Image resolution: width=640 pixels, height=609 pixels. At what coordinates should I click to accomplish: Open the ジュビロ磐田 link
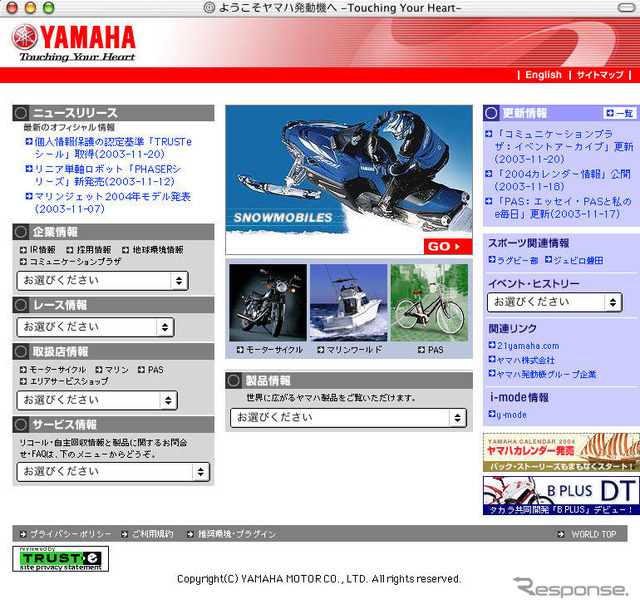pos(578,260)
